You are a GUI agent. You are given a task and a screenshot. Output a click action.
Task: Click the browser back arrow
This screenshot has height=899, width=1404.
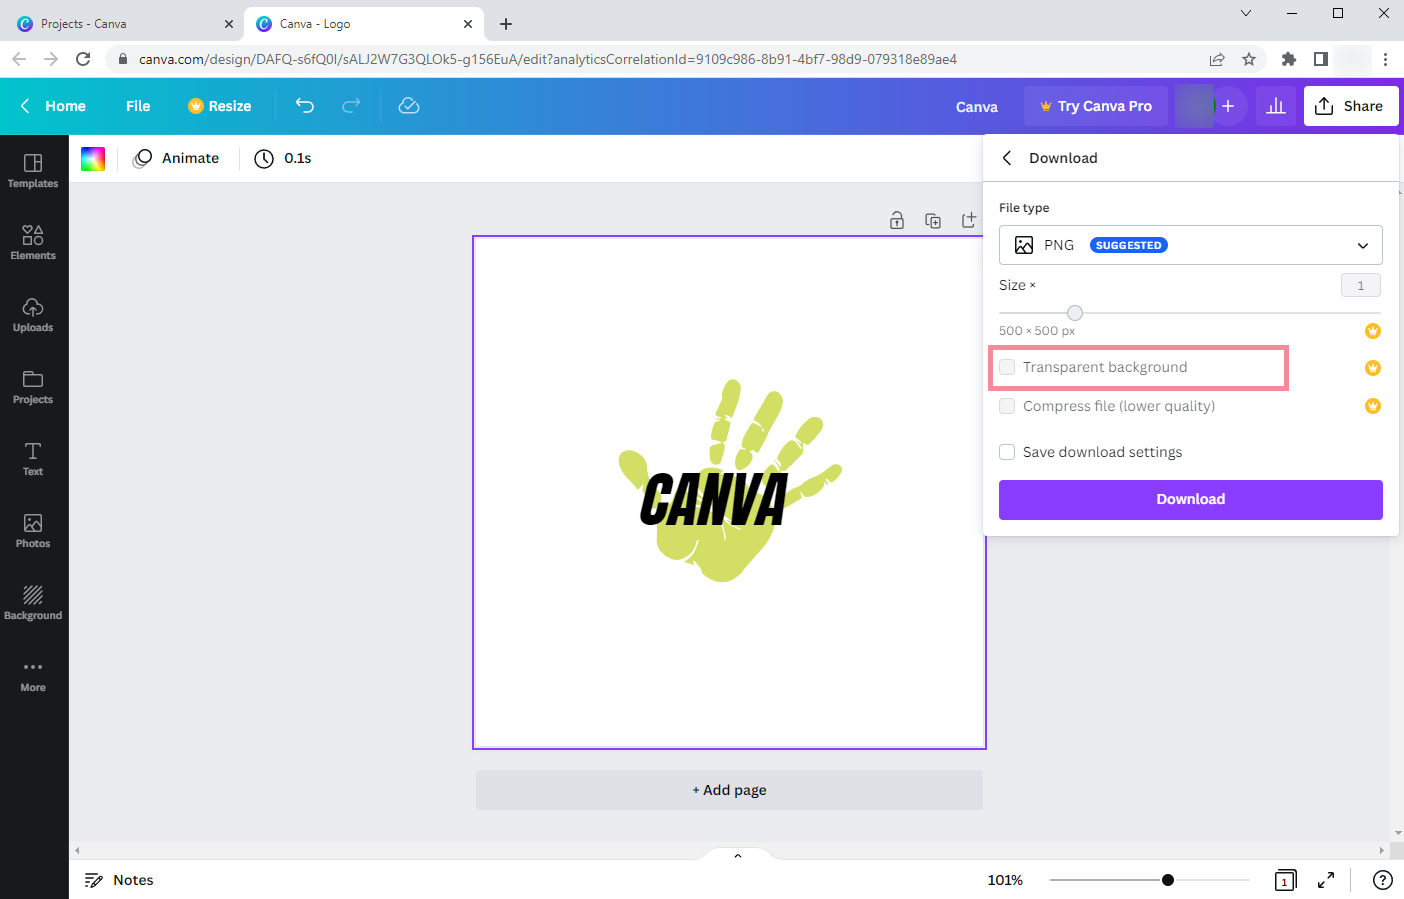[19, 59]
